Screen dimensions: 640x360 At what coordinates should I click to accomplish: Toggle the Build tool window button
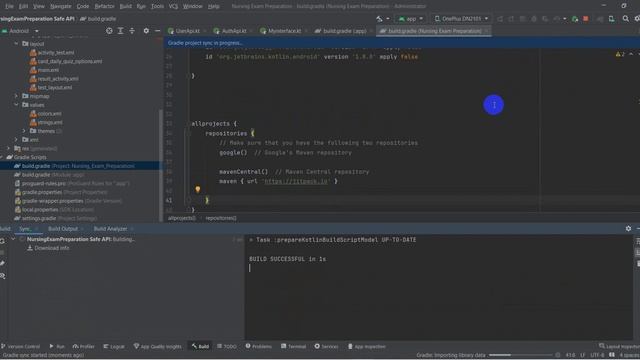200,347
